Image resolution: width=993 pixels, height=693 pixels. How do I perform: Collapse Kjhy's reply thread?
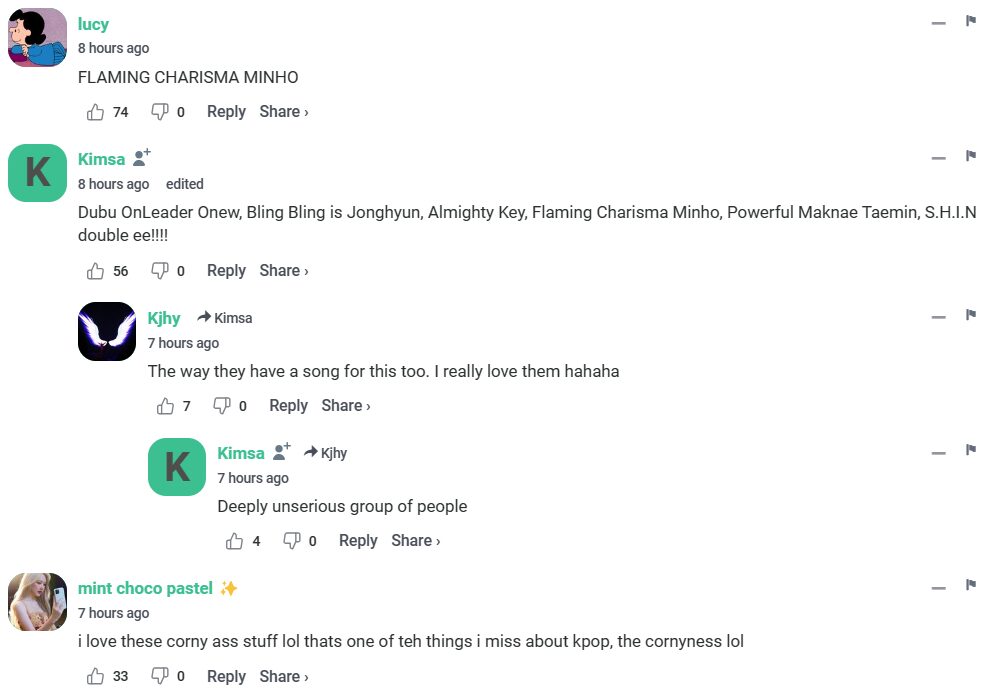[x=938, y=316]
